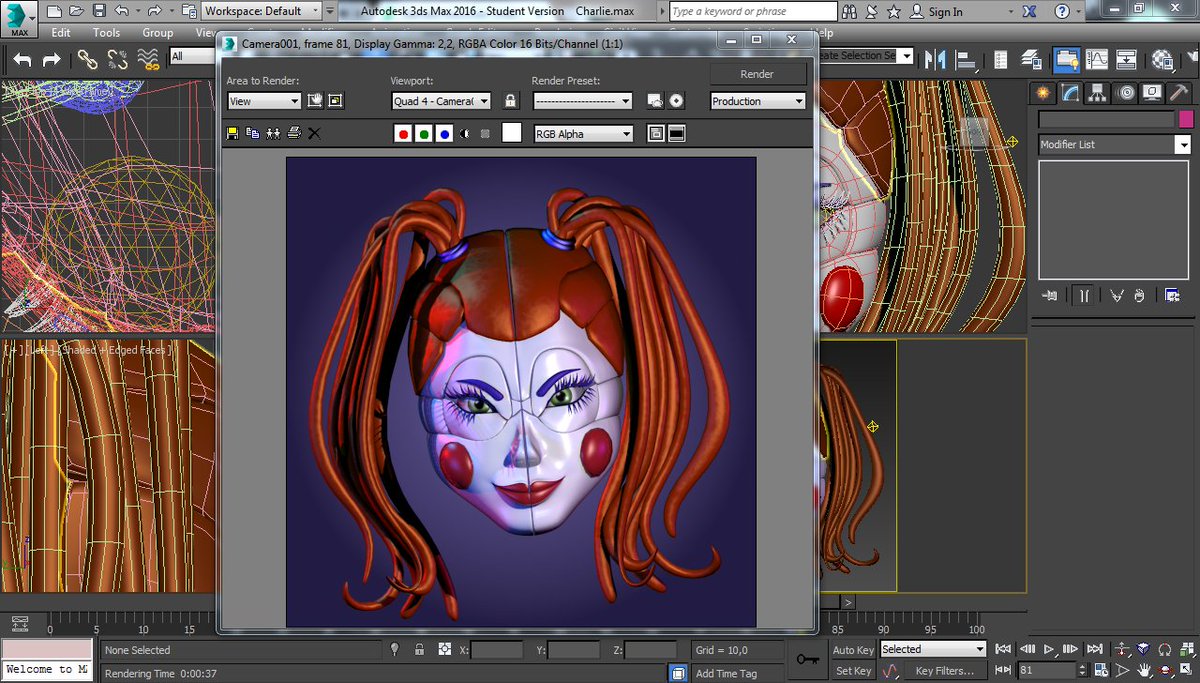This screenshot has height=683, width=1200.
Task: Click Clear X icon in render window
Action: [314, 133]
